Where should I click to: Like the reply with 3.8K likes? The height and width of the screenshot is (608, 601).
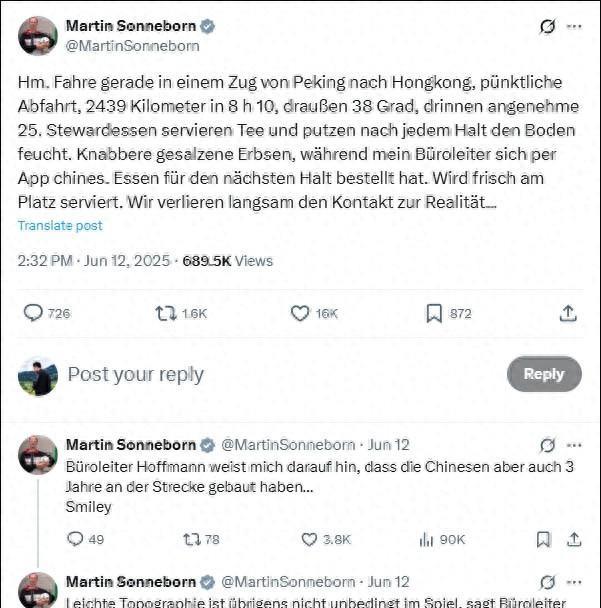309,539
